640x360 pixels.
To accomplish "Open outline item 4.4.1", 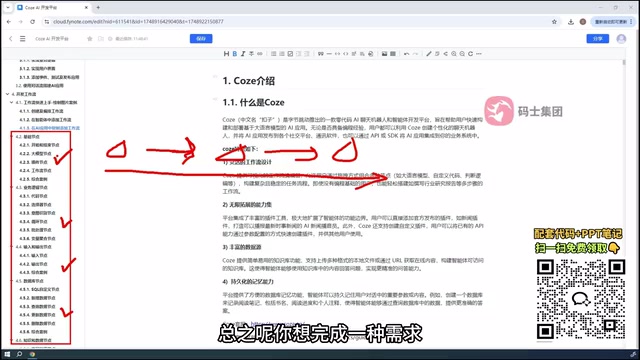I will (x=33, y=256).
